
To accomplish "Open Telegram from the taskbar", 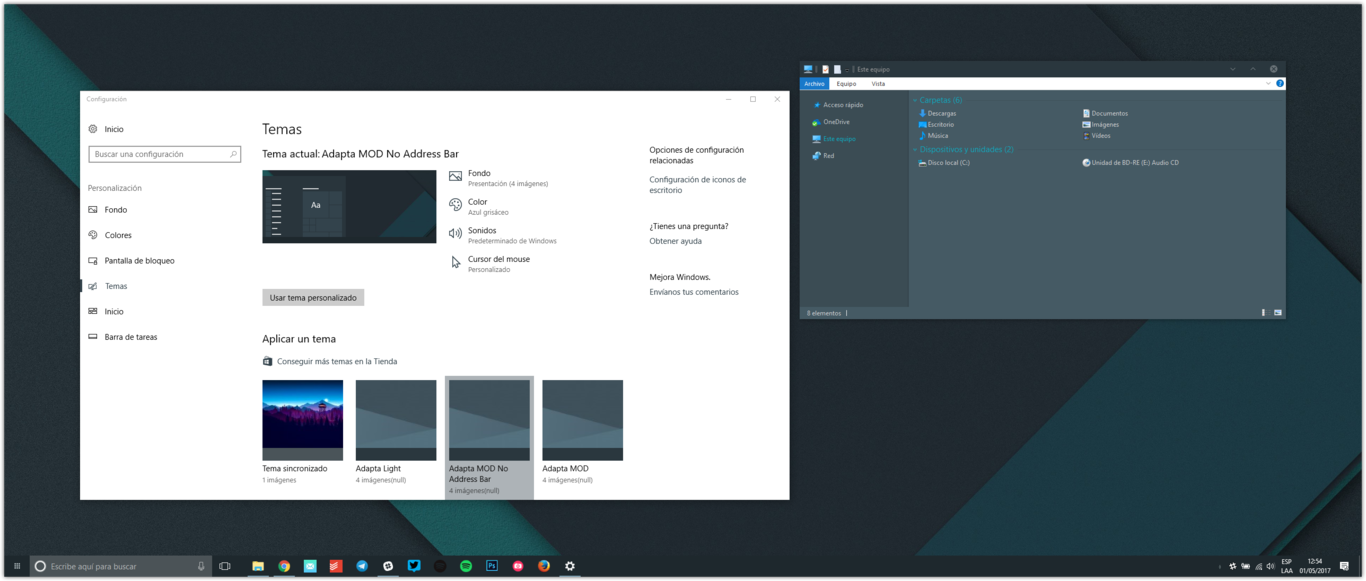I will (362, 566).
